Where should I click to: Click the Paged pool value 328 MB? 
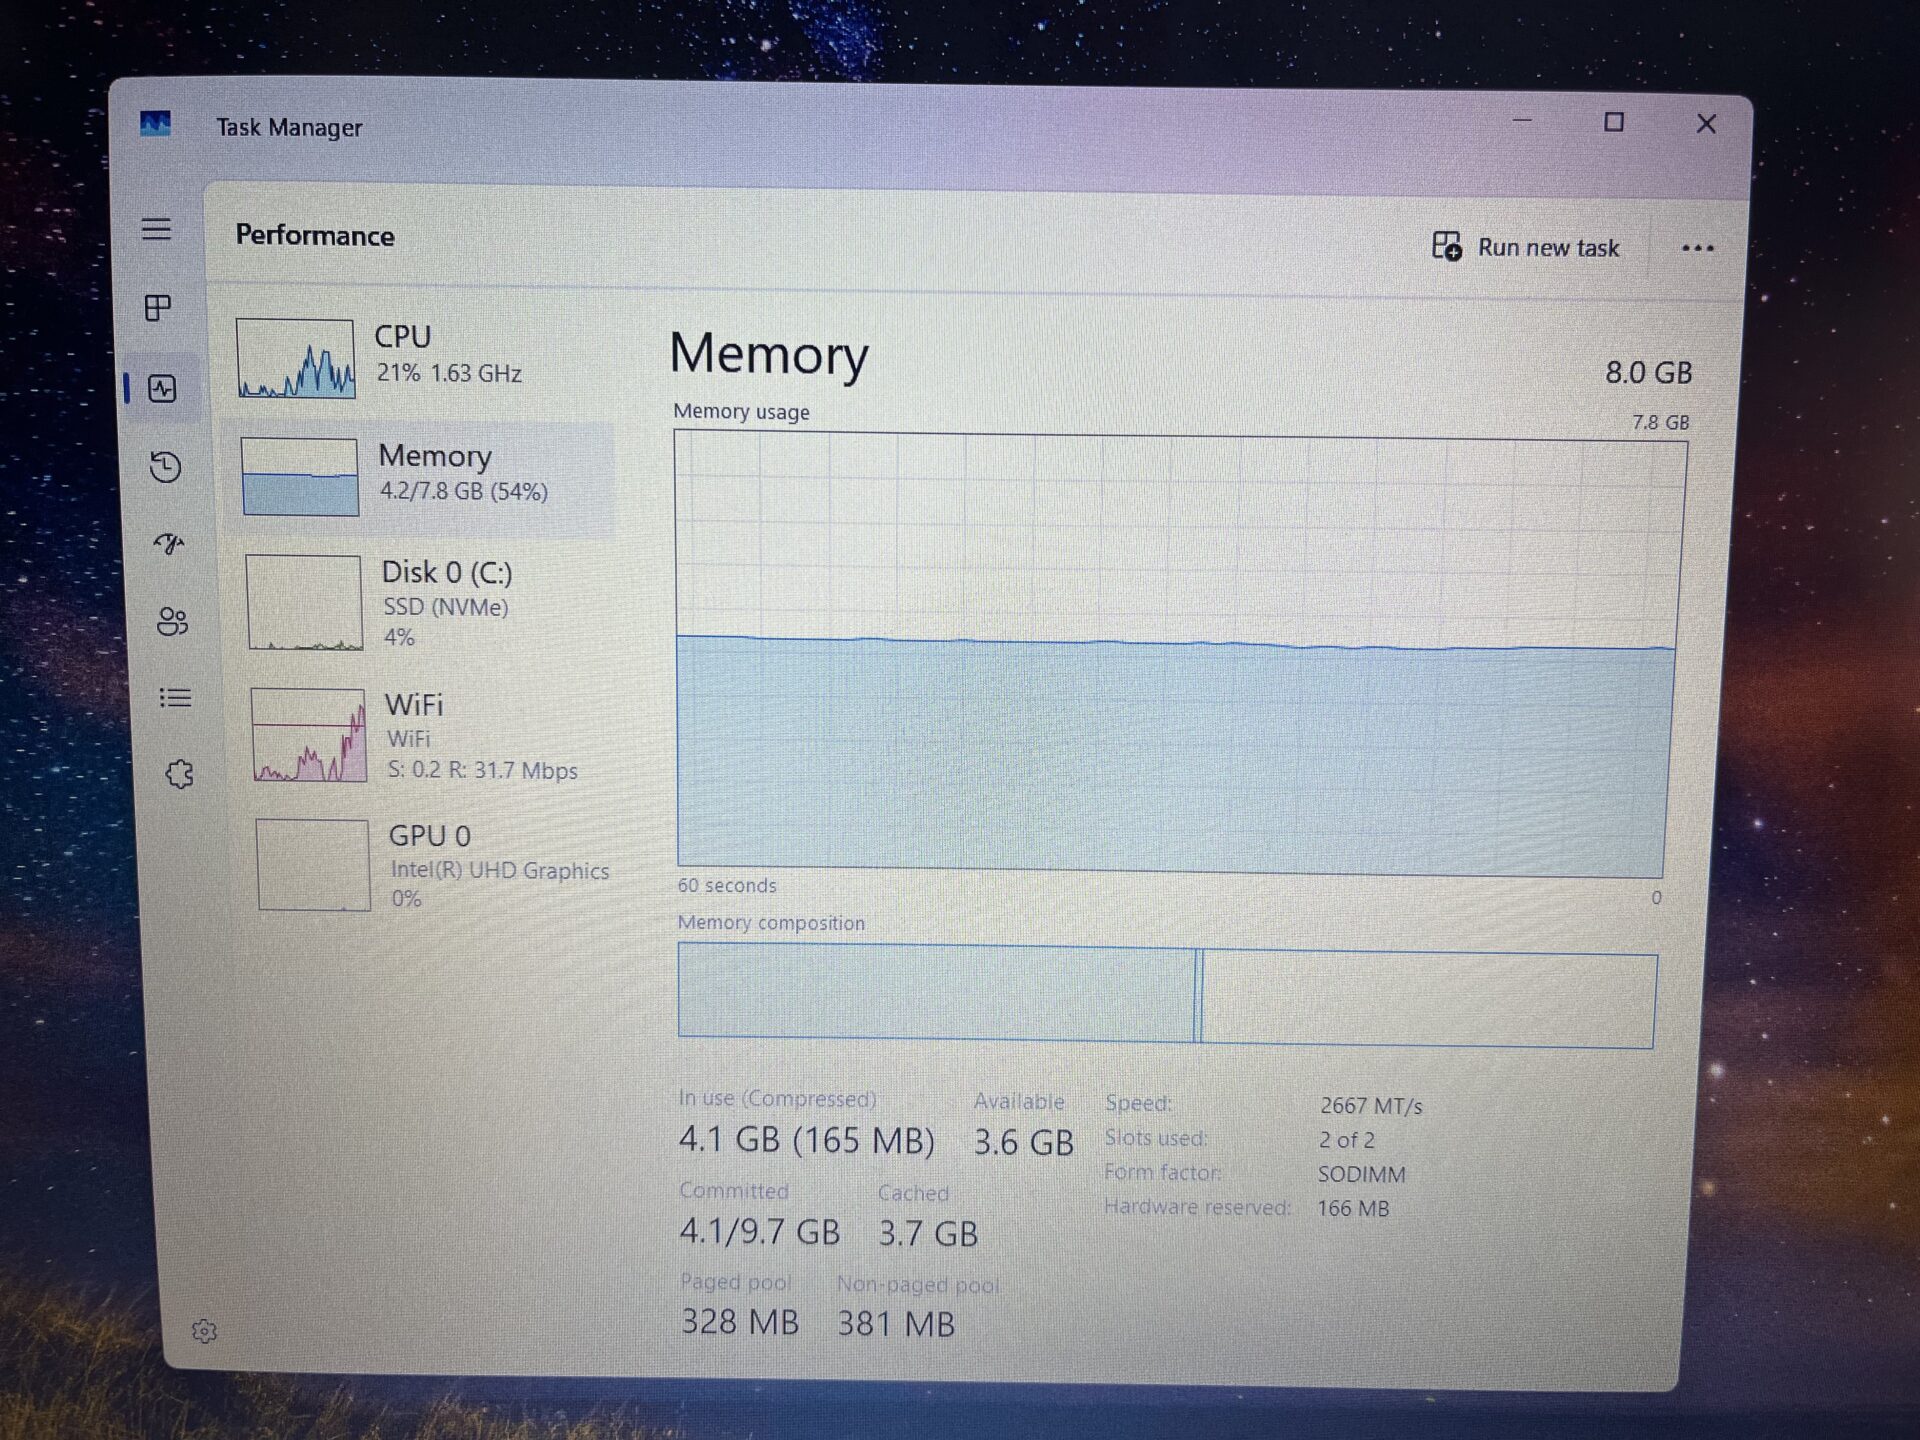pyautogui.click(x=739, y=1322)
